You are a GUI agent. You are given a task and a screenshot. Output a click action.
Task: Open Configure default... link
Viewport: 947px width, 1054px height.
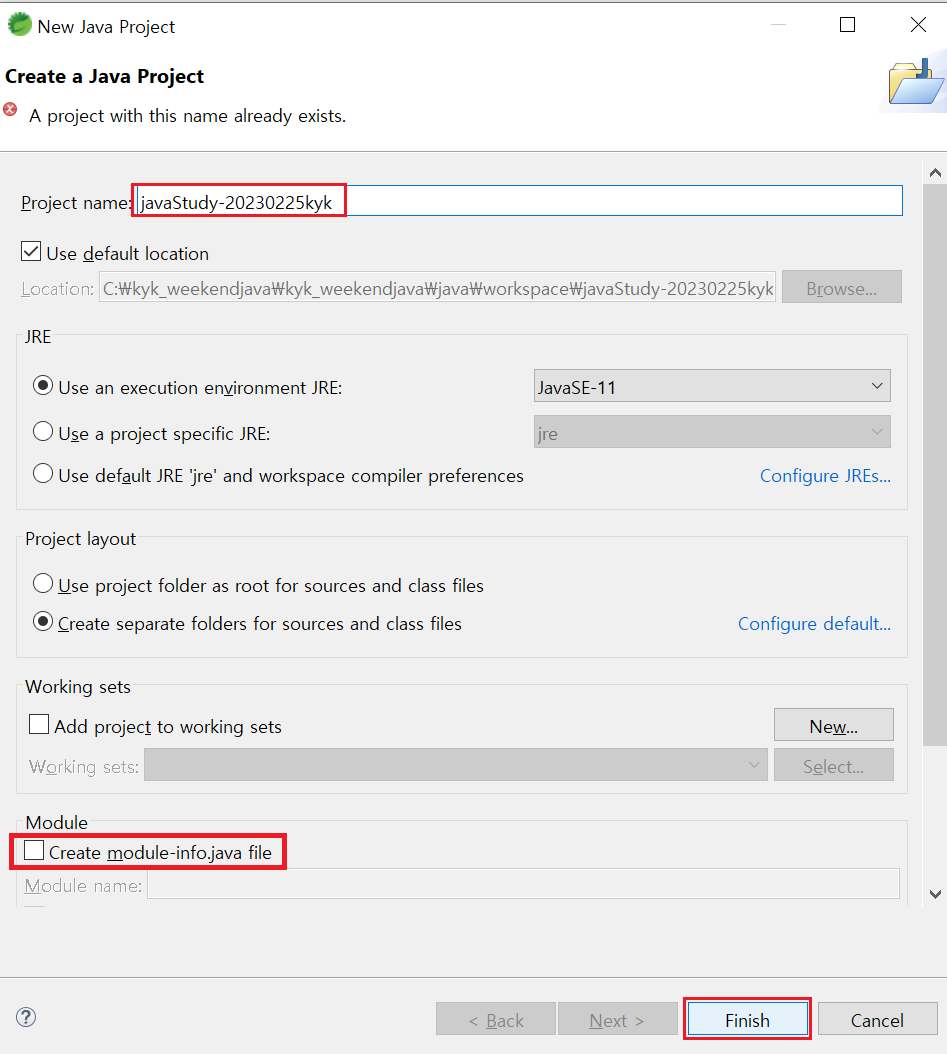[815, 623]
